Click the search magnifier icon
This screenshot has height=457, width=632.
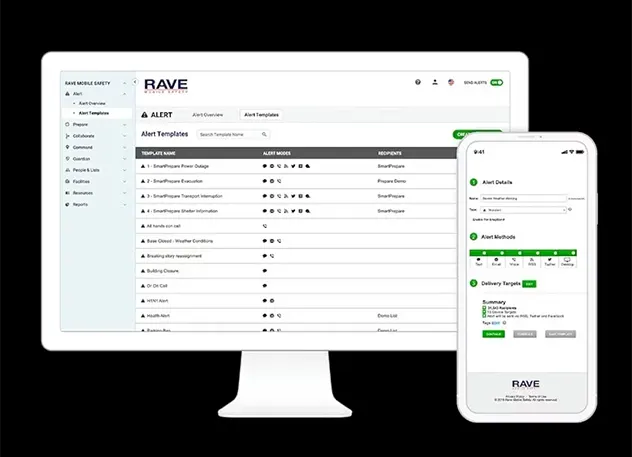265,134
